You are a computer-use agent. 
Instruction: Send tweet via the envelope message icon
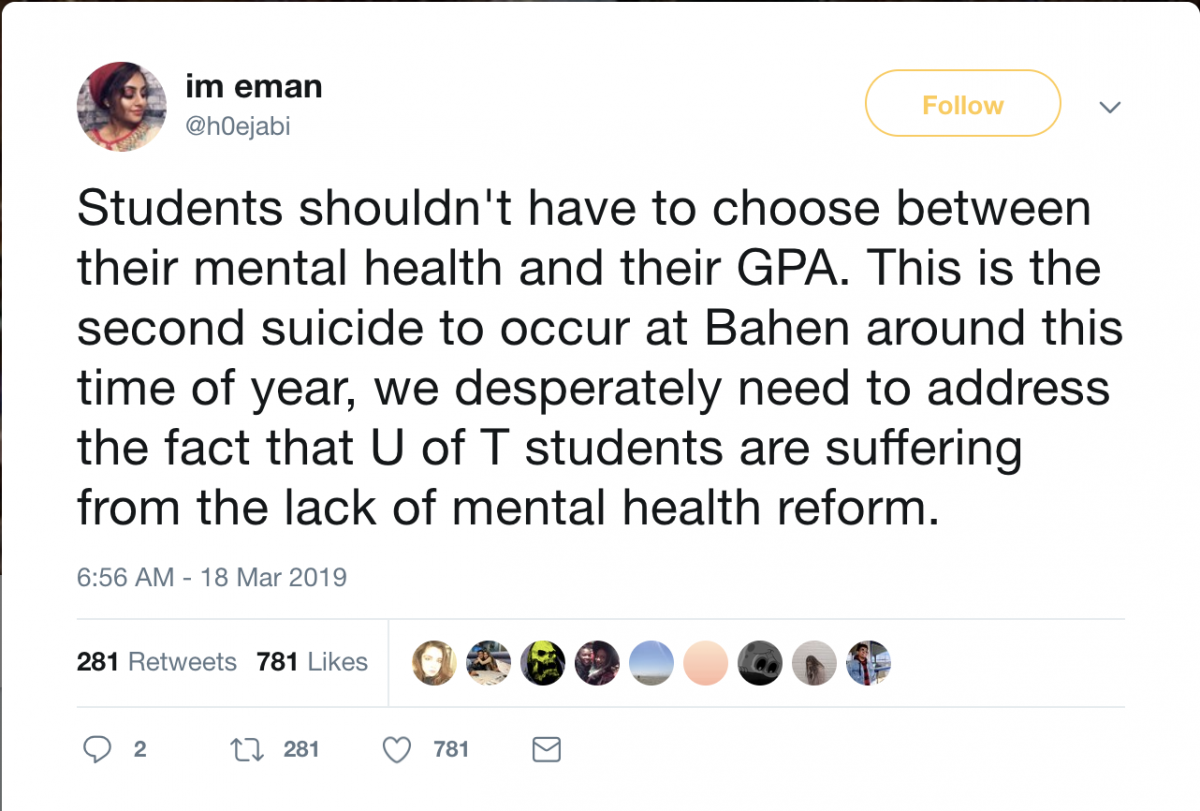pyautogui.click(x=546, y=749)
